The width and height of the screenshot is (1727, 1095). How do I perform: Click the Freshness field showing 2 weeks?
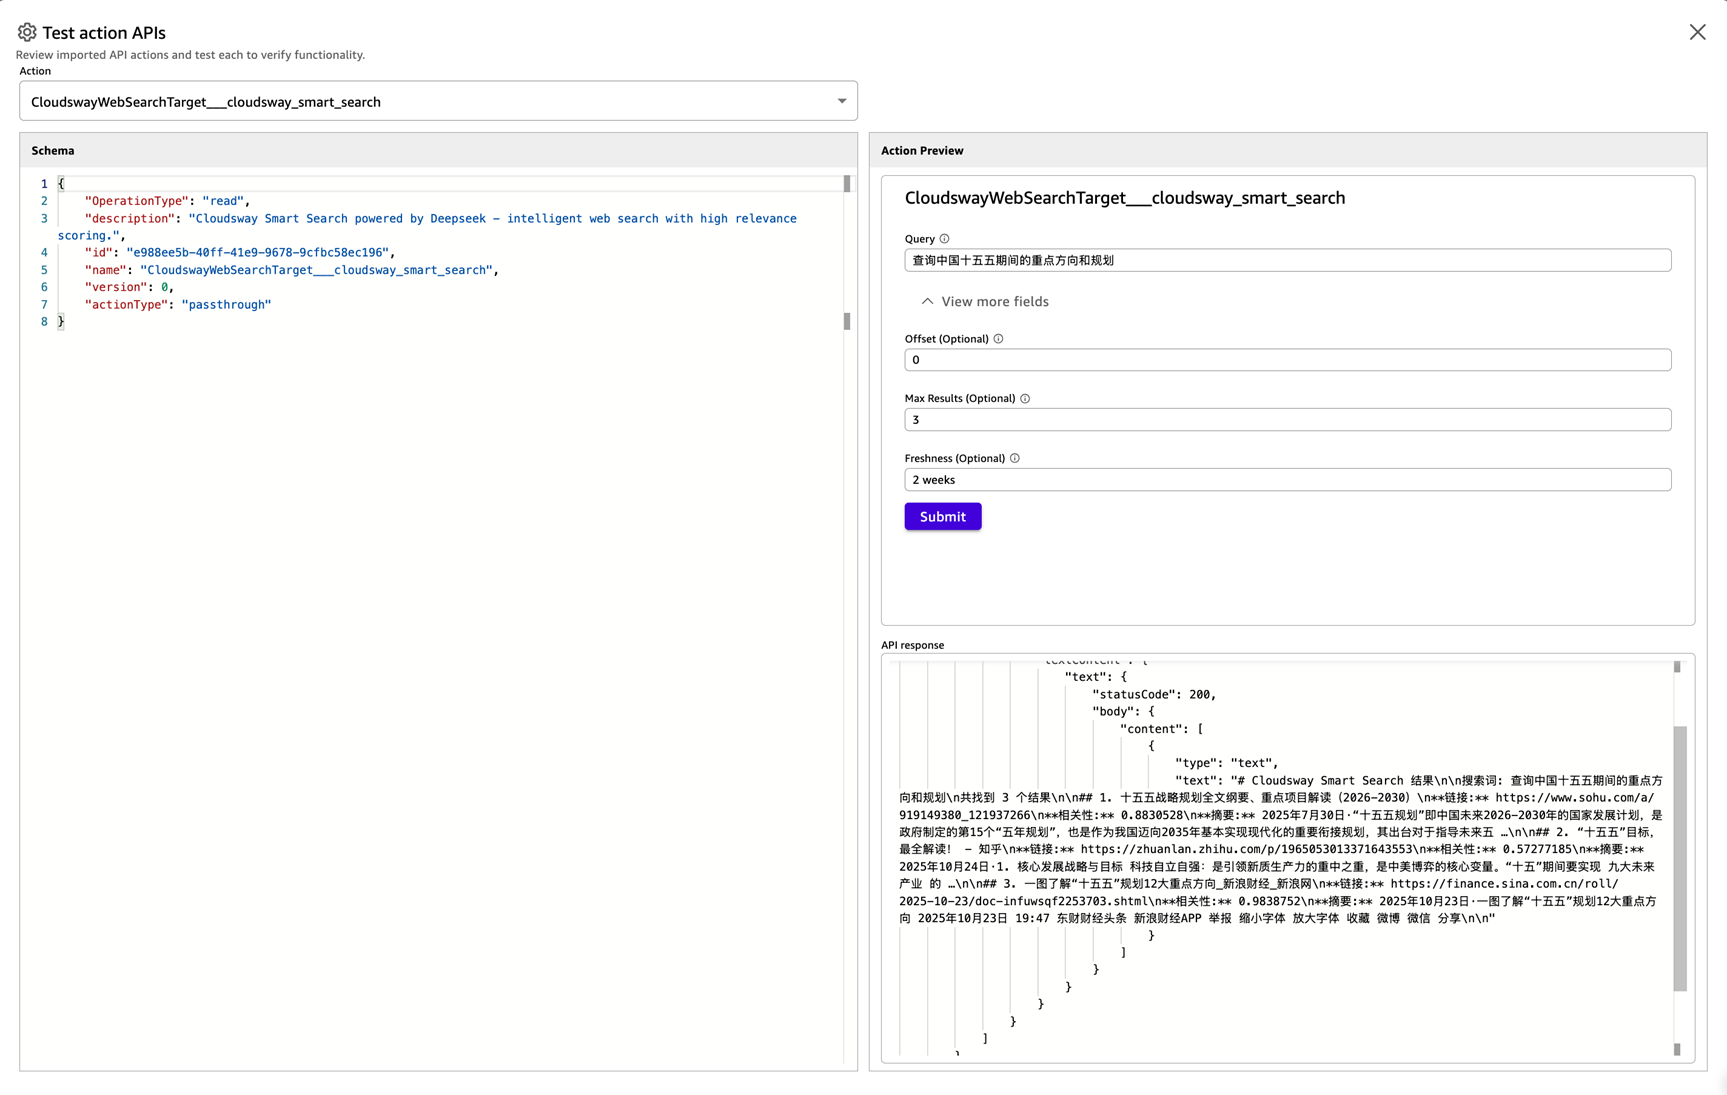tap(1287, 480)
